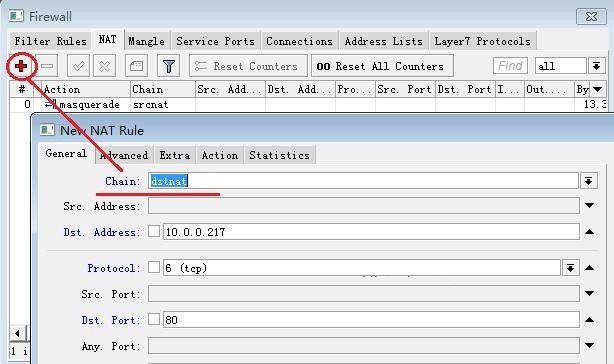Click the Dst. Port field with 80
Screen dimensions: 614x364
click(x=371, y=320)
